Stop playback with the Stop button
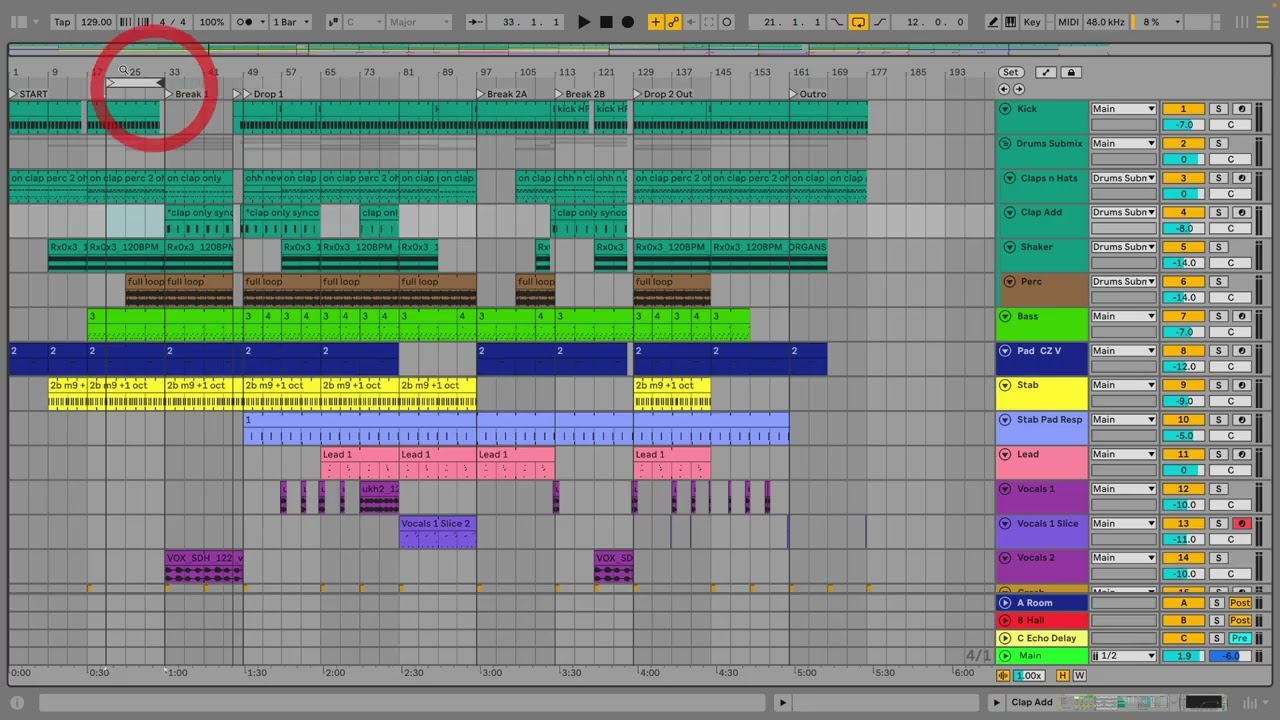The image size is (1280, 720). point(606,22)
